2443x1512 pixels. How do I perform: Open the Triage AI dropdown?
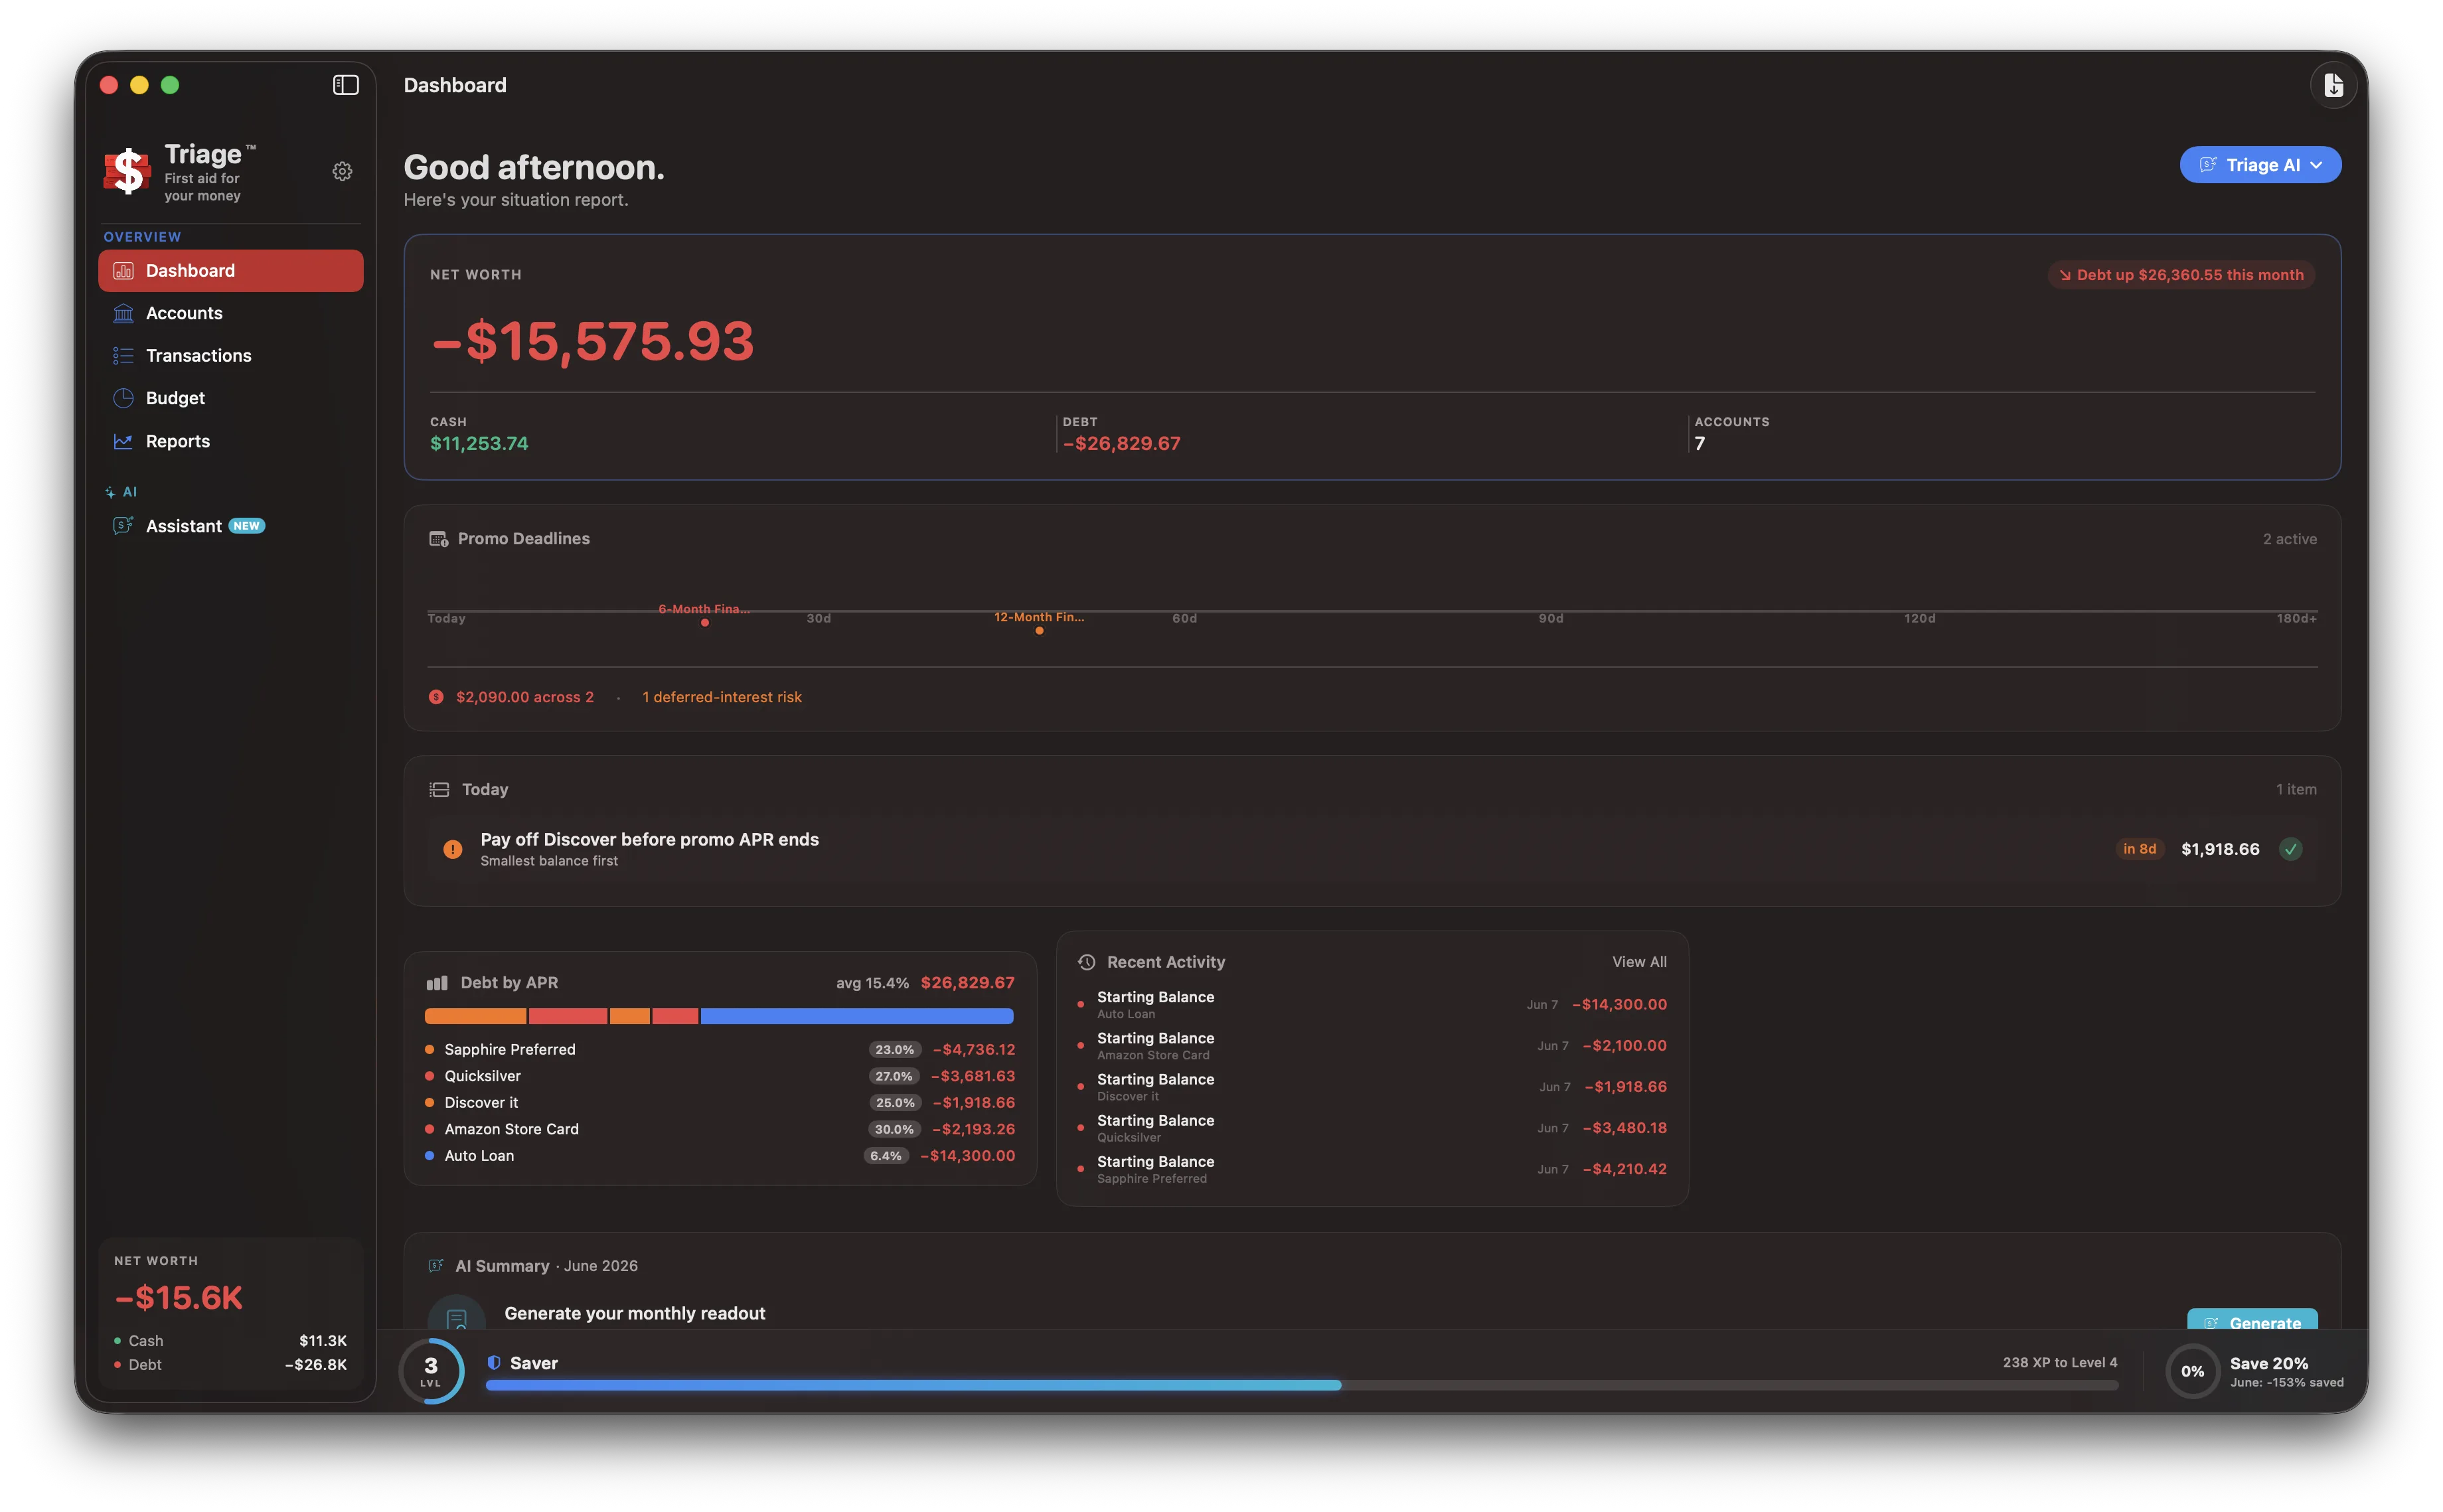pos(2260,165)
